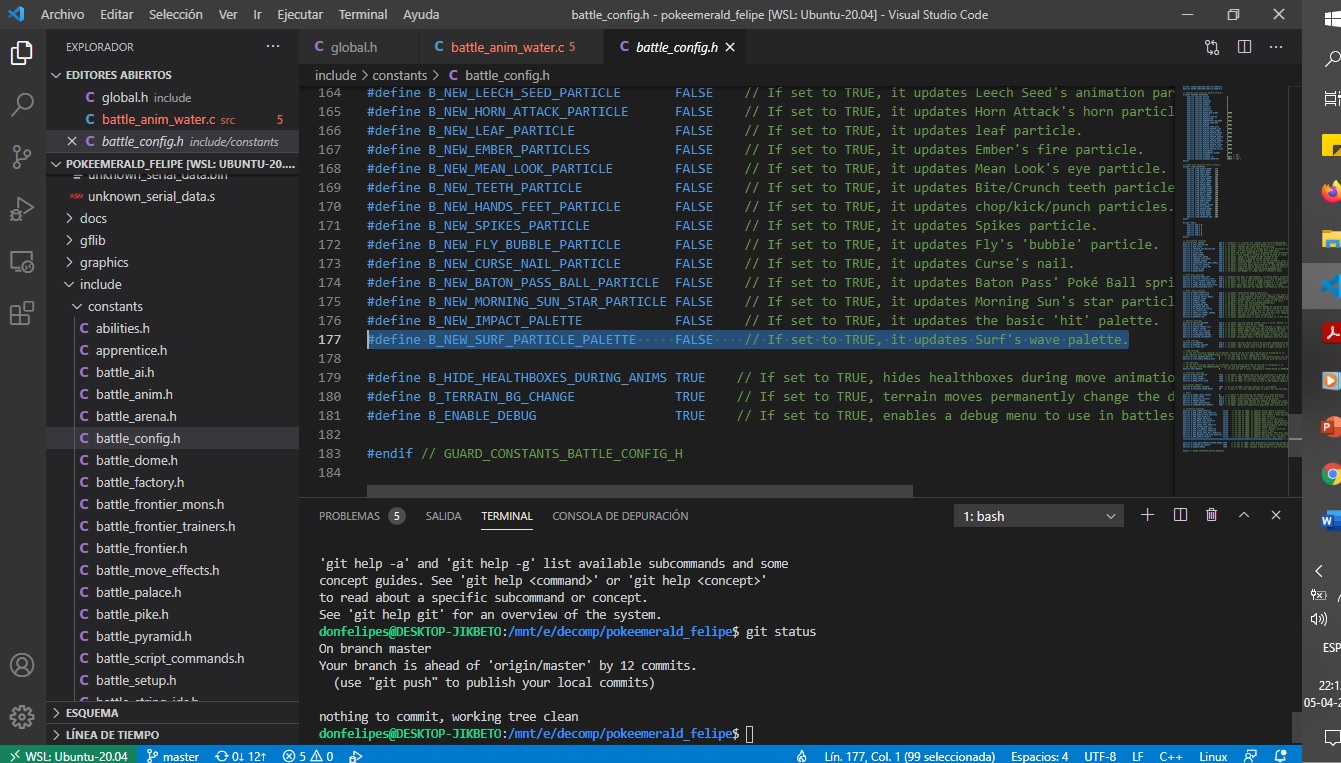Maximize the terminal panel with chevron up
The image size is (1341, 763).
tap(1244, 515)
